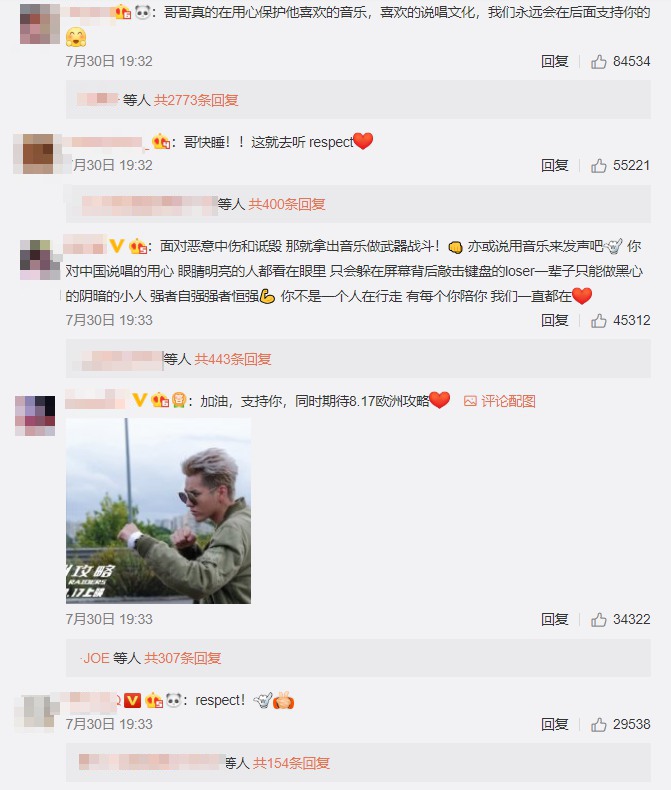Expand 共443条回复 replies

pos(233,359)
